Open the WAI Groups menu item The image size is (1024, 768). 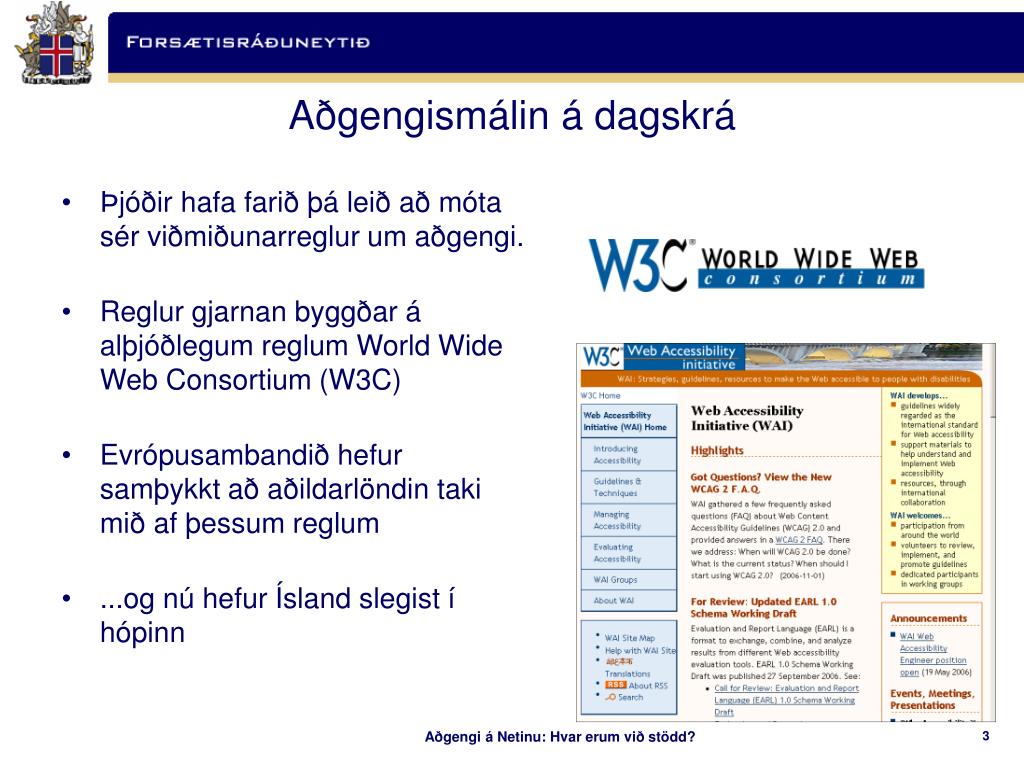(x=628, y=579)
